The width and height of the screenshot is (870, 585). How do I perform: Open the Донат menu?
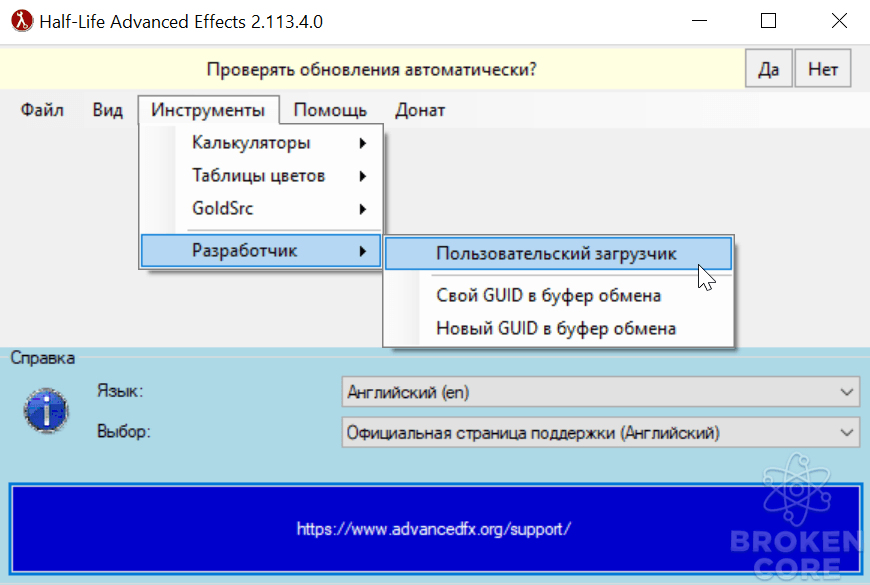(x=420, y=110)
